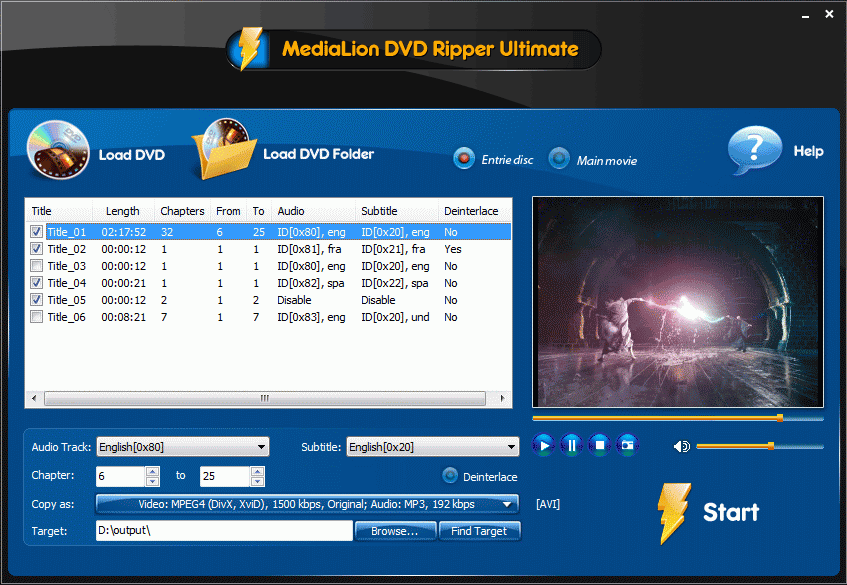Viewport: 847px width, 585px height.
Task: Minimize the MediaLion window
Action: click(x=805, y=15)
